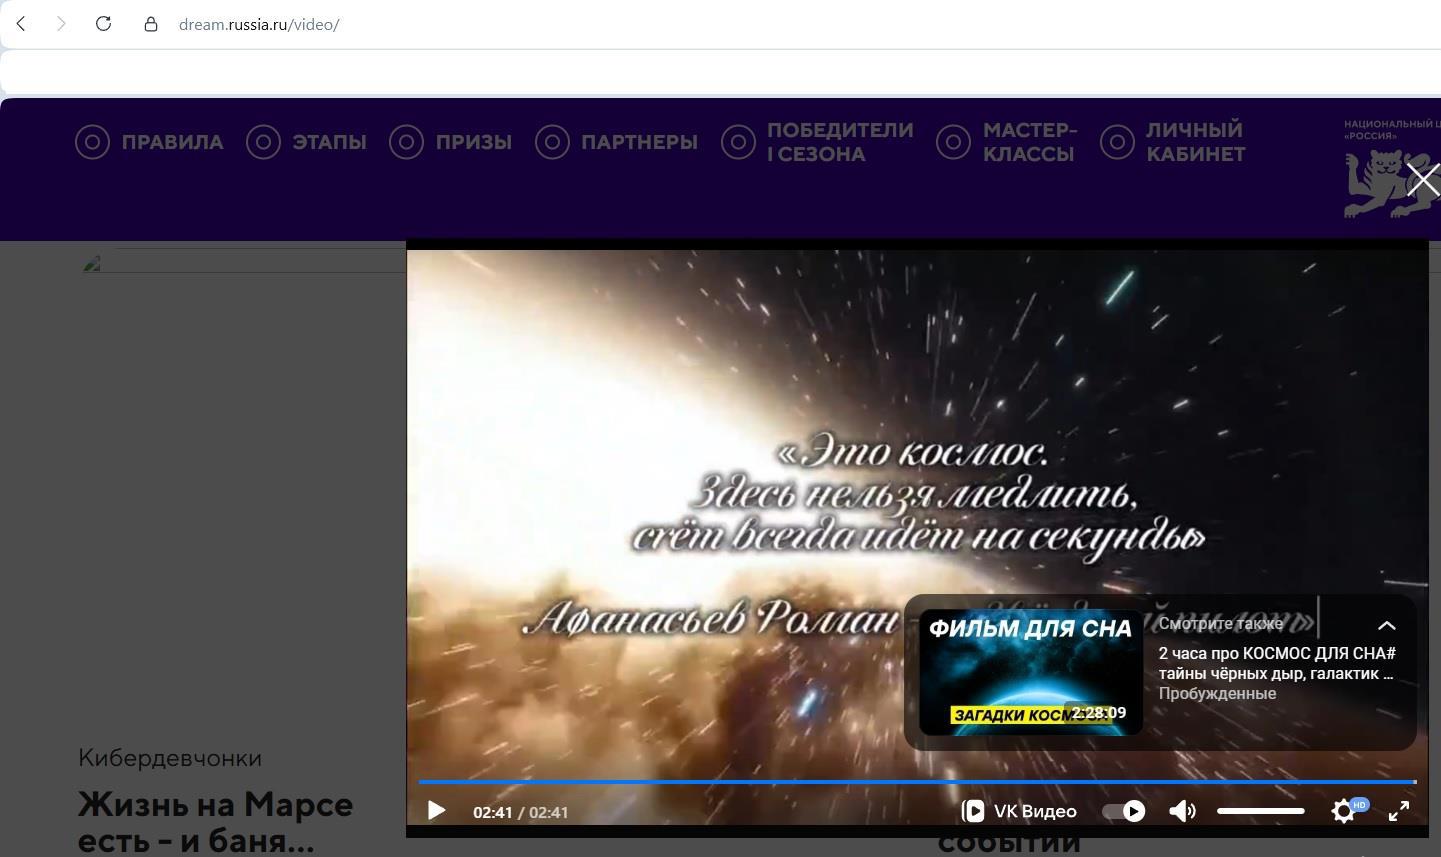
Task: Open ПОБЕДИТЕЛИ I СЕЗОНА page
Action: (818, 142)
